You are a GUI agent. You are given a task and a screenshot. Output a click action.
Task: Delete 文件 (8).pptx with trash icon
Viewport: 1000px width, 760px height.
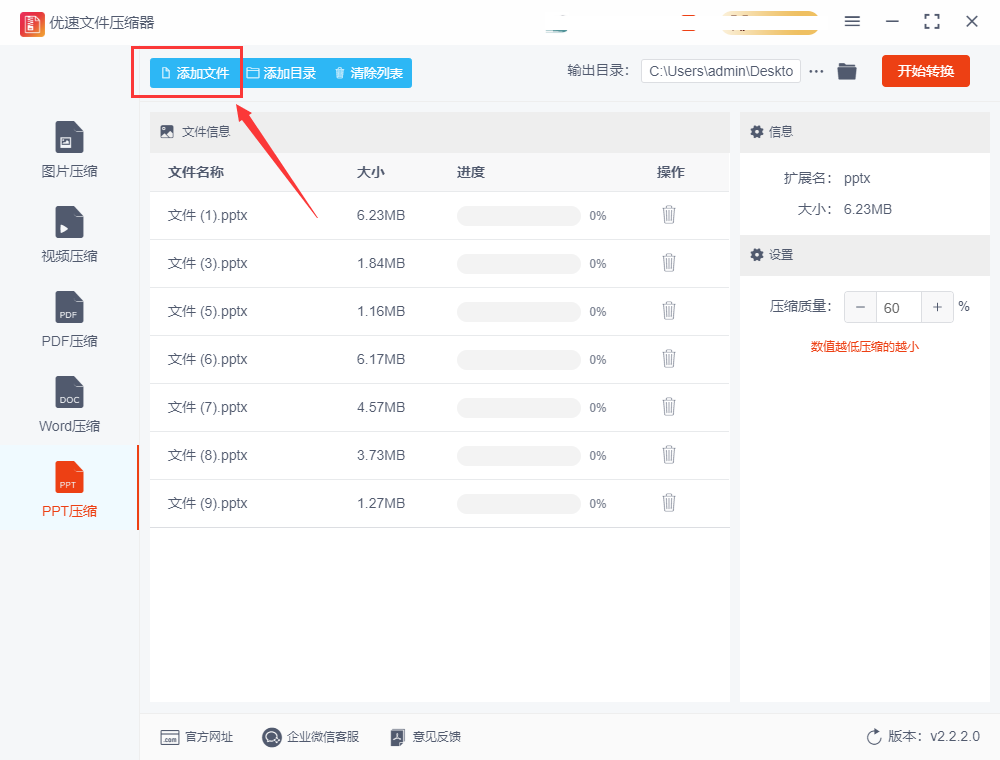point(668,455)
